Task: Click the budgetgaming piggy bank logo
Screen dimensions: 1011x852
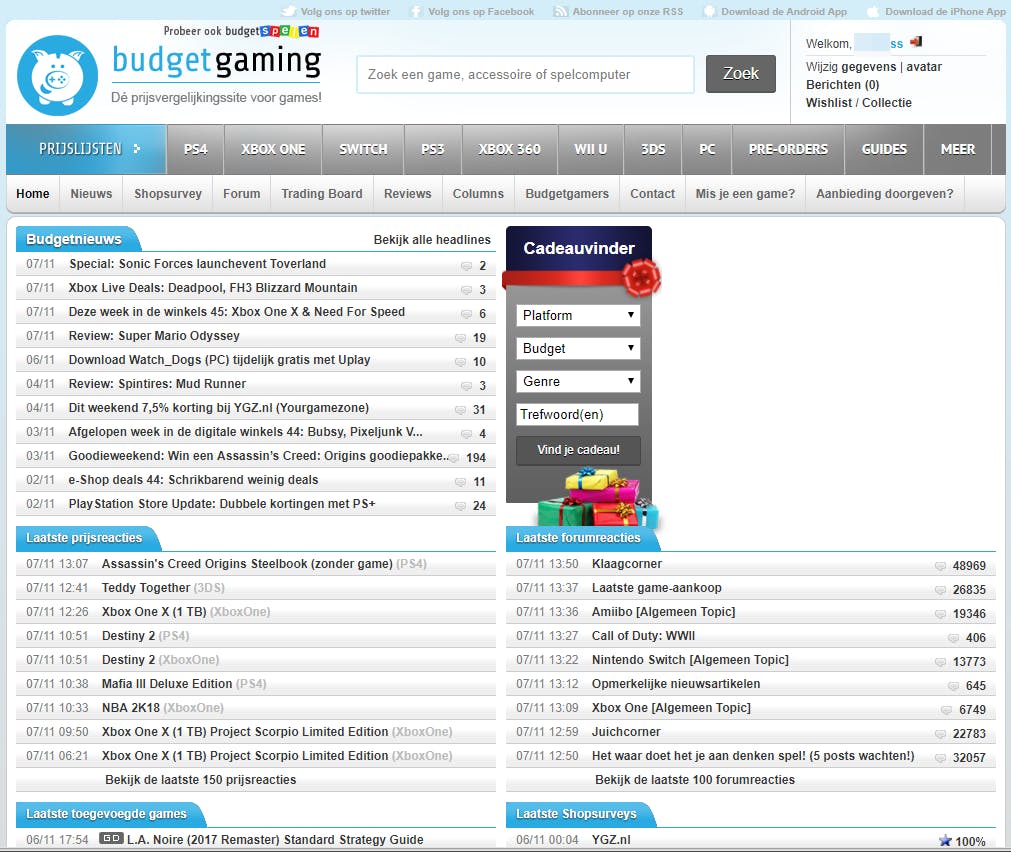Action: pos(57,75)
